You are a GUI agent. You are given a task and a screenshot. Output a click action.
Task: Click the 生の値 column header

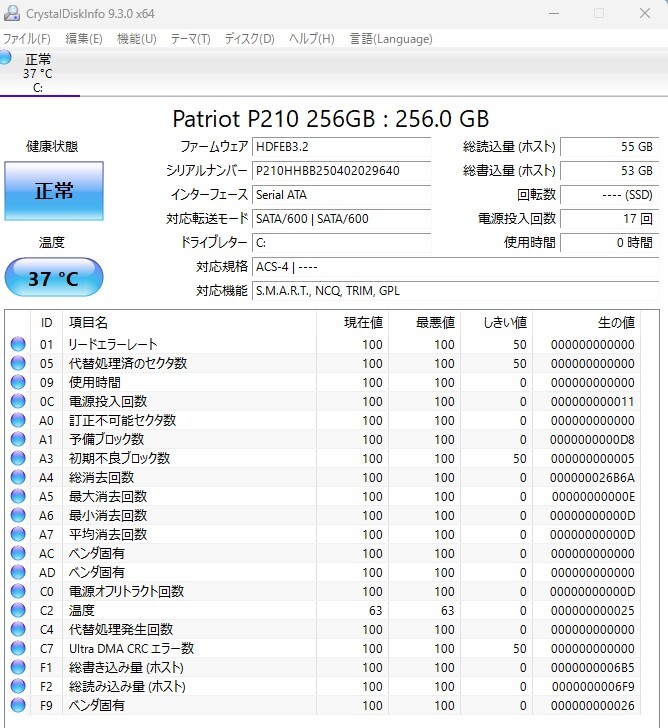pos(586,322)
